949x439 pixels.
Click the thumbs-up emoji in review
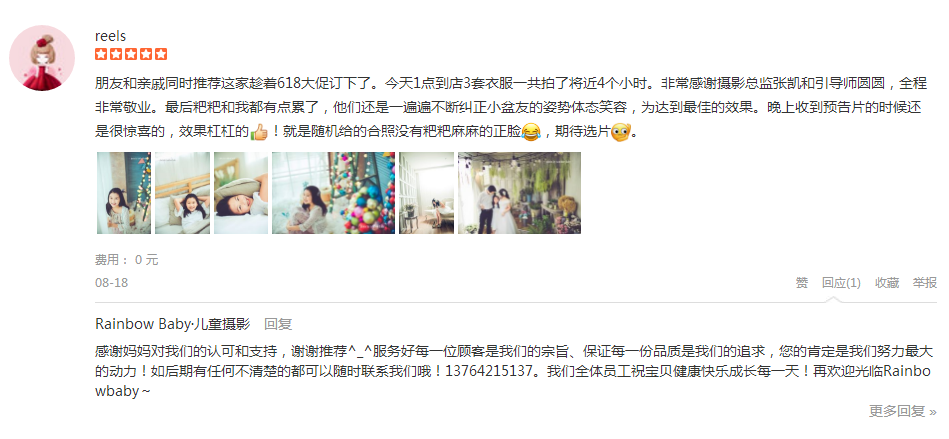coord(259,131)
